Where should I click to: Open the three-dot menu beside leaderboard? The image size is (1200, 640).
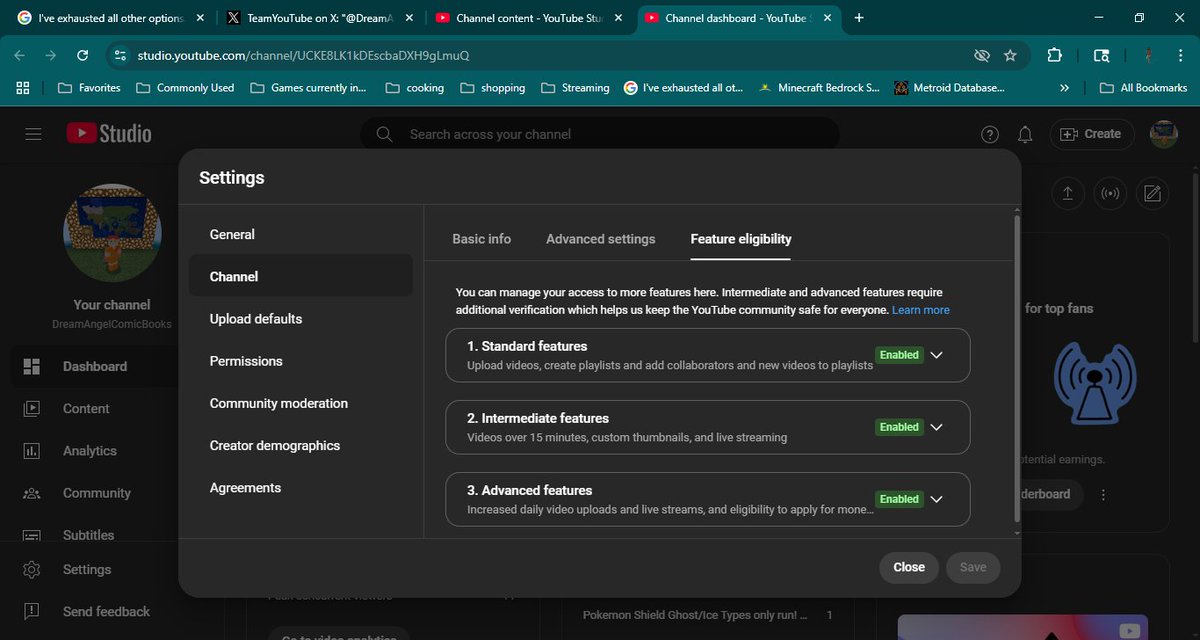point(1103,494)
